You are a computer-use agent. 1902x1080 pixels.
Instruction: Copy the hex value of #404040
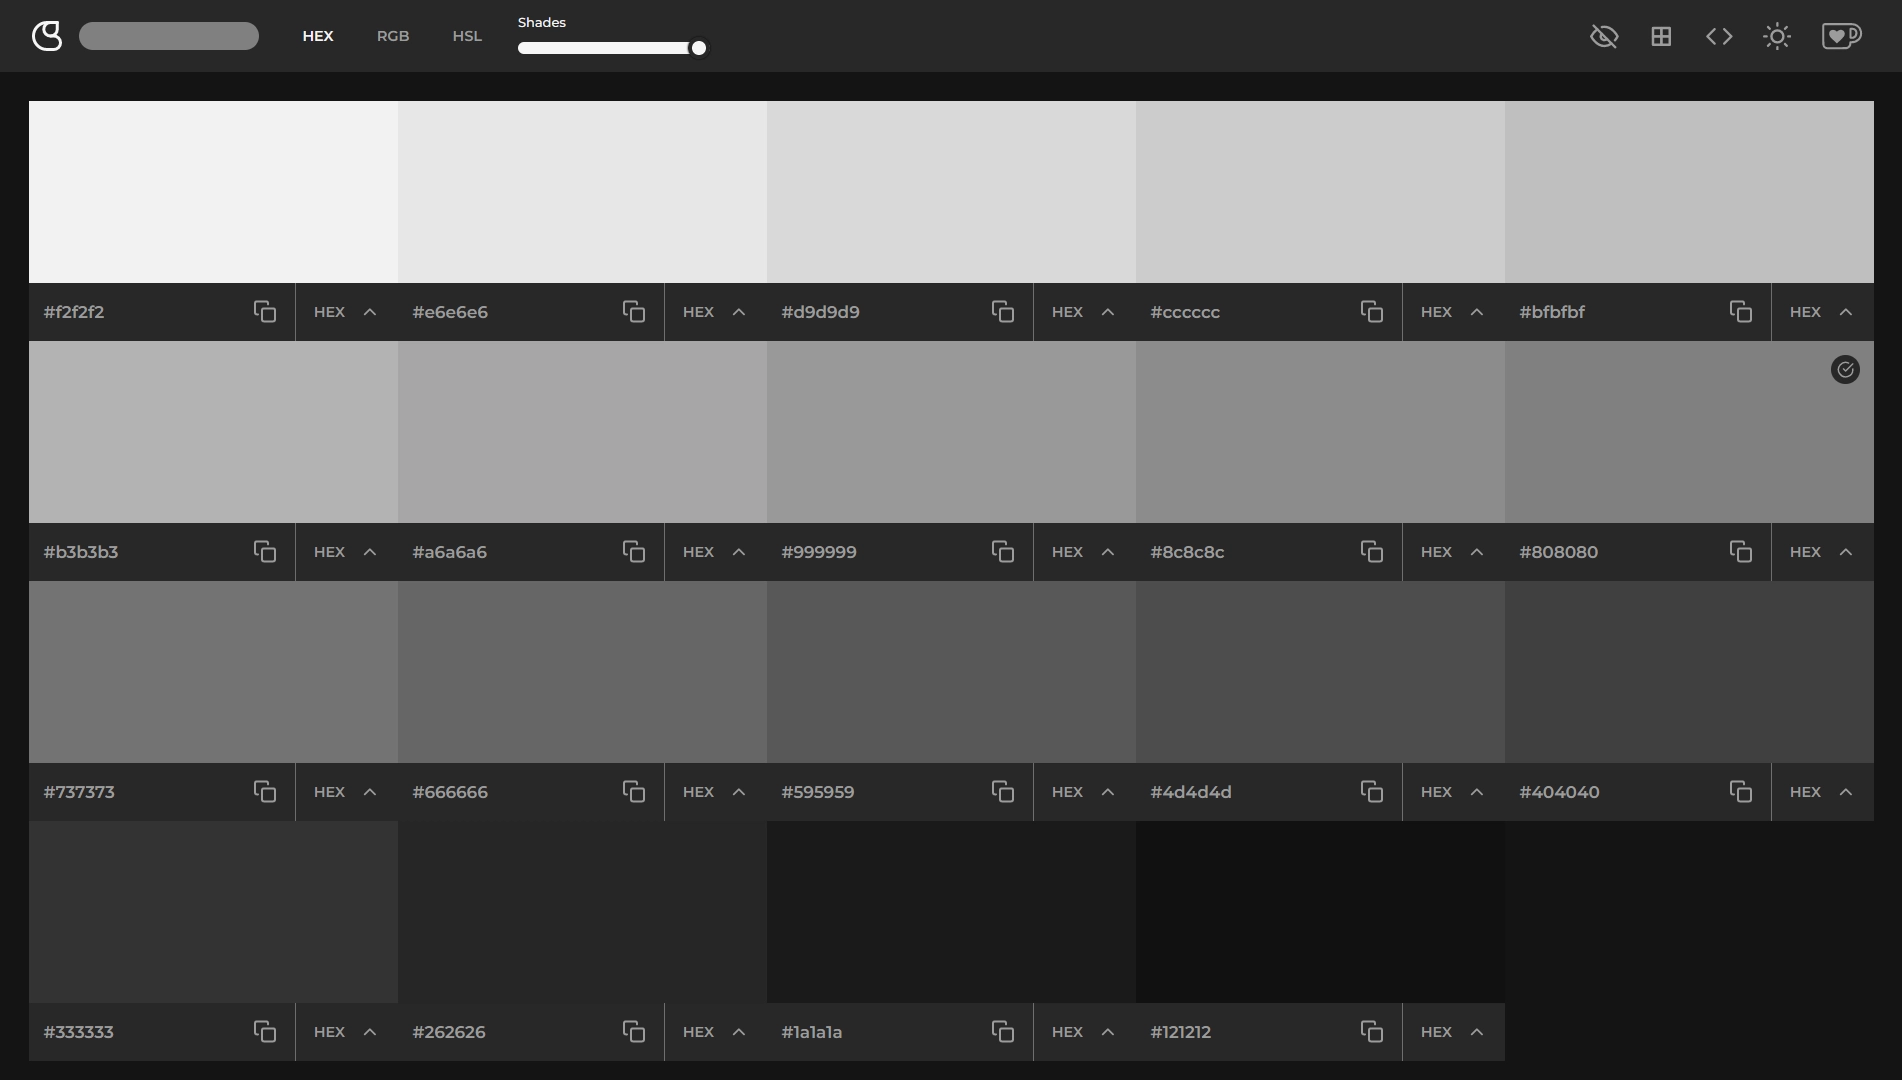click(x=1740, y=792)
